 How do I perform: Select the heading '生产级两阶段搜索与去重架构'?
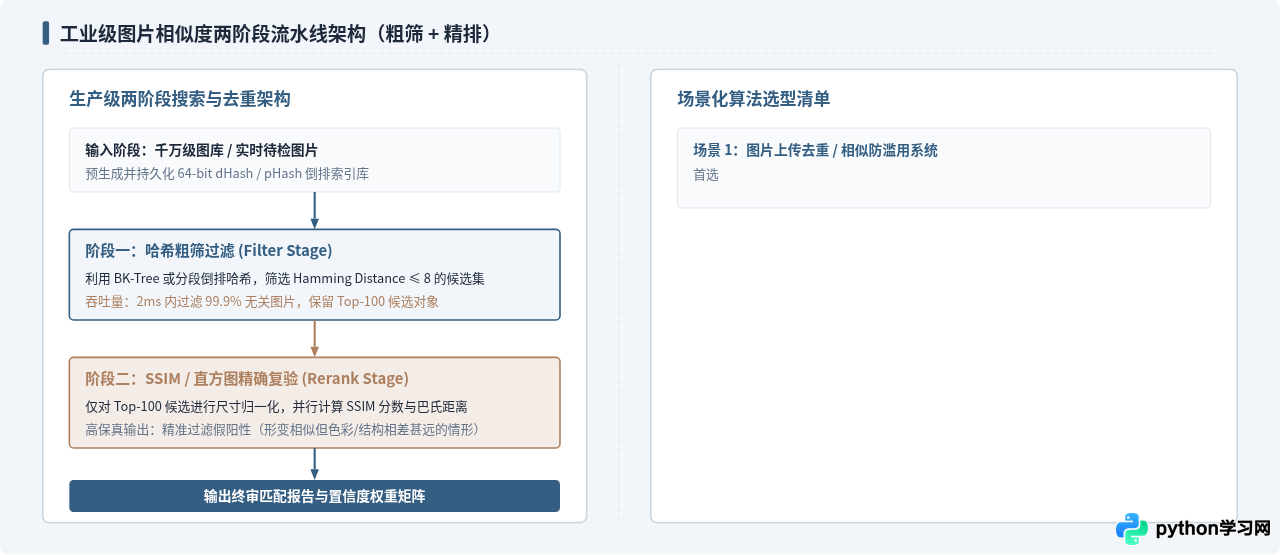point(180,99)
